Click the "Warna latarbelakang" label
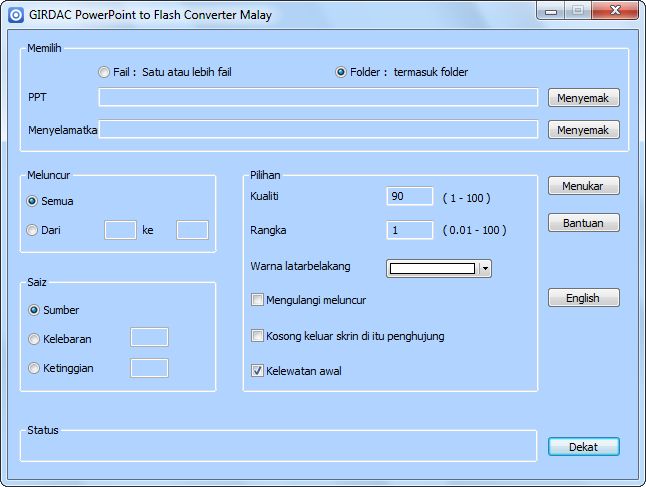Image resolution: width=646 pixels, height=487 pixels. coord(300,266)
